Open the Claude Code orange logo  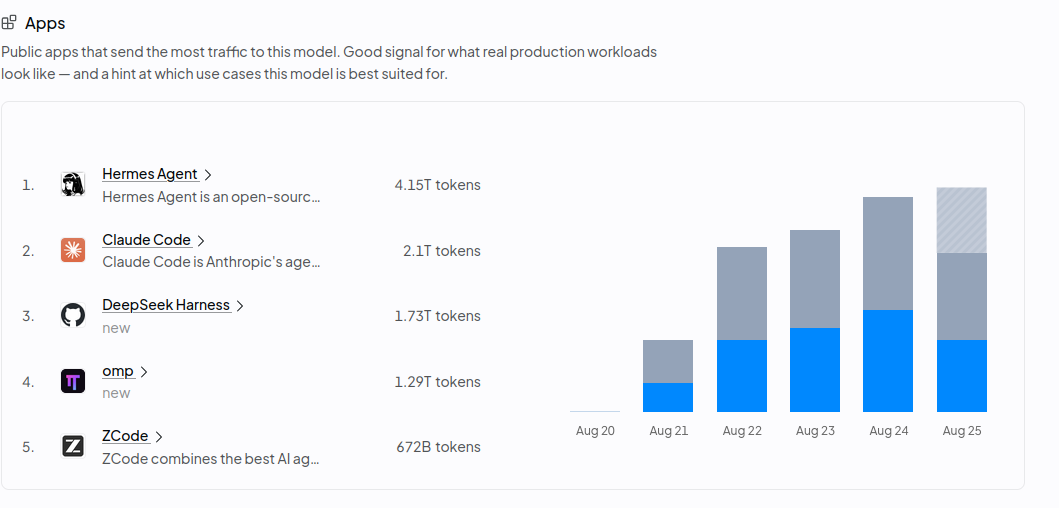click(x=73, y=250)
